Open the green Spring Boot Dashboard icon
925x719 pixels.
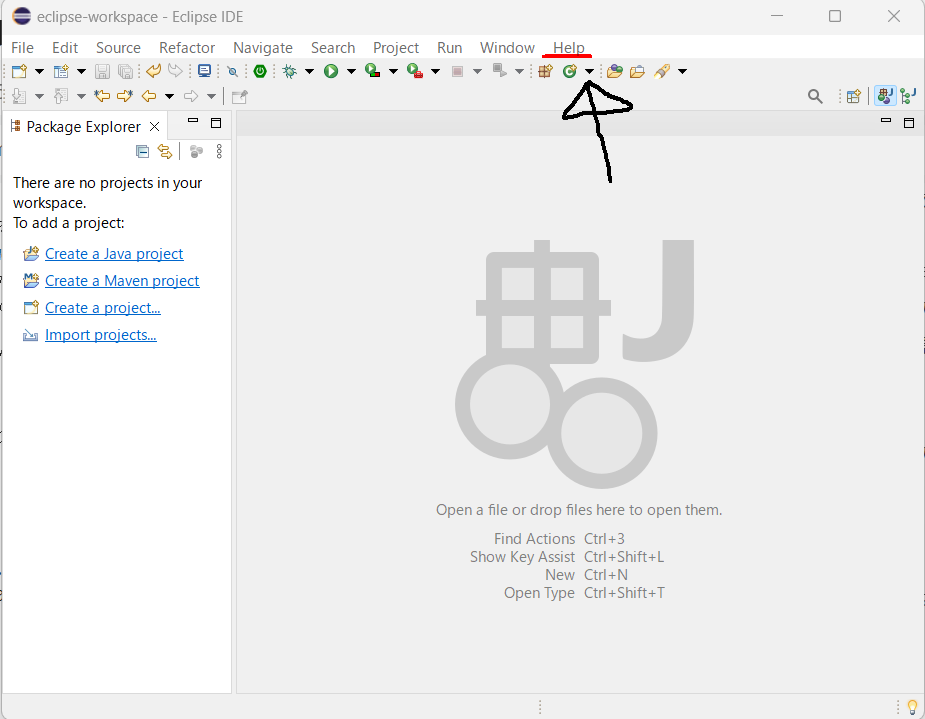pyautogui.click(x=260, y=71)
